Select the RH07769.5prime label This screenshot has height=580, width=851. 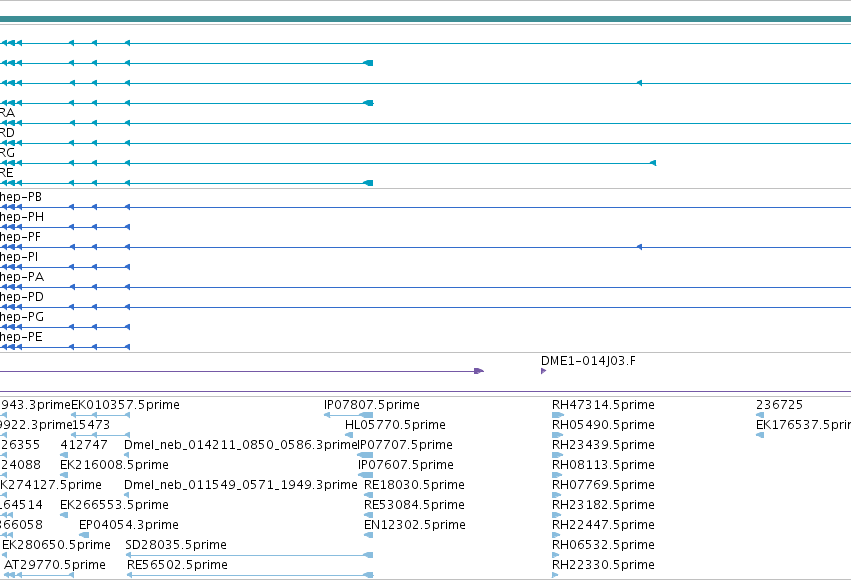click(x=603, y=485)
